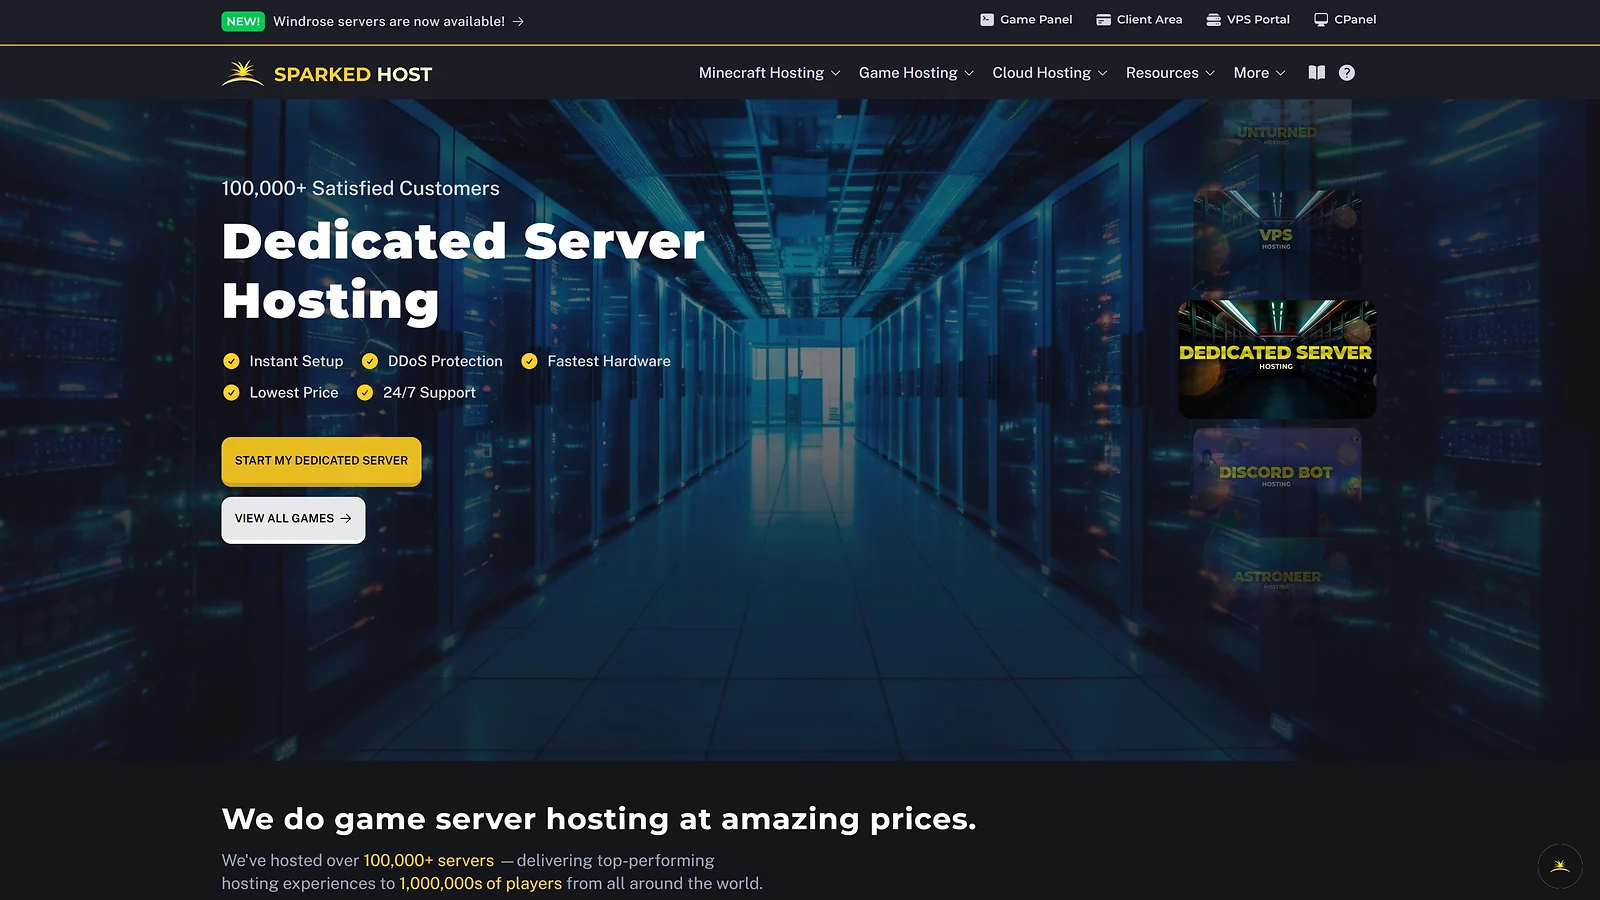Screen dimensions: 1600x900
Task: Open the floating Sparked chat bubble icon
Action: click(x=1560, y=866)
